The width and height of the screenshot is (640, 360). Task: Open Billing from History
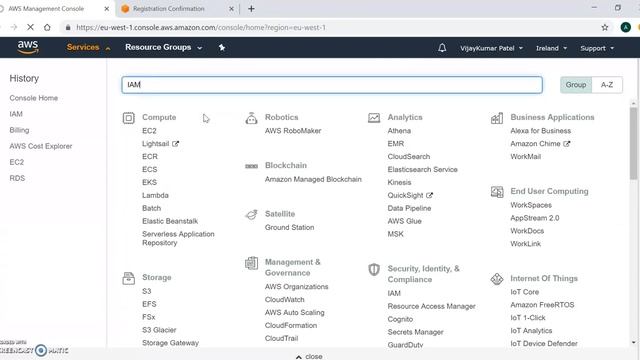tap(19, 130)
